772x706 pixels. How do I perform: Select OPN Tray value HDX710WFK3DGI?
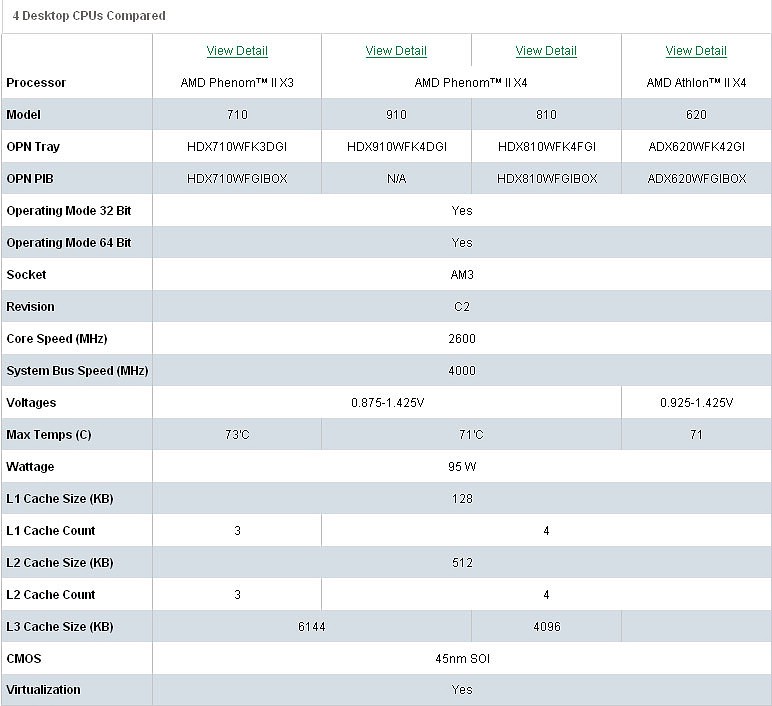237,147
